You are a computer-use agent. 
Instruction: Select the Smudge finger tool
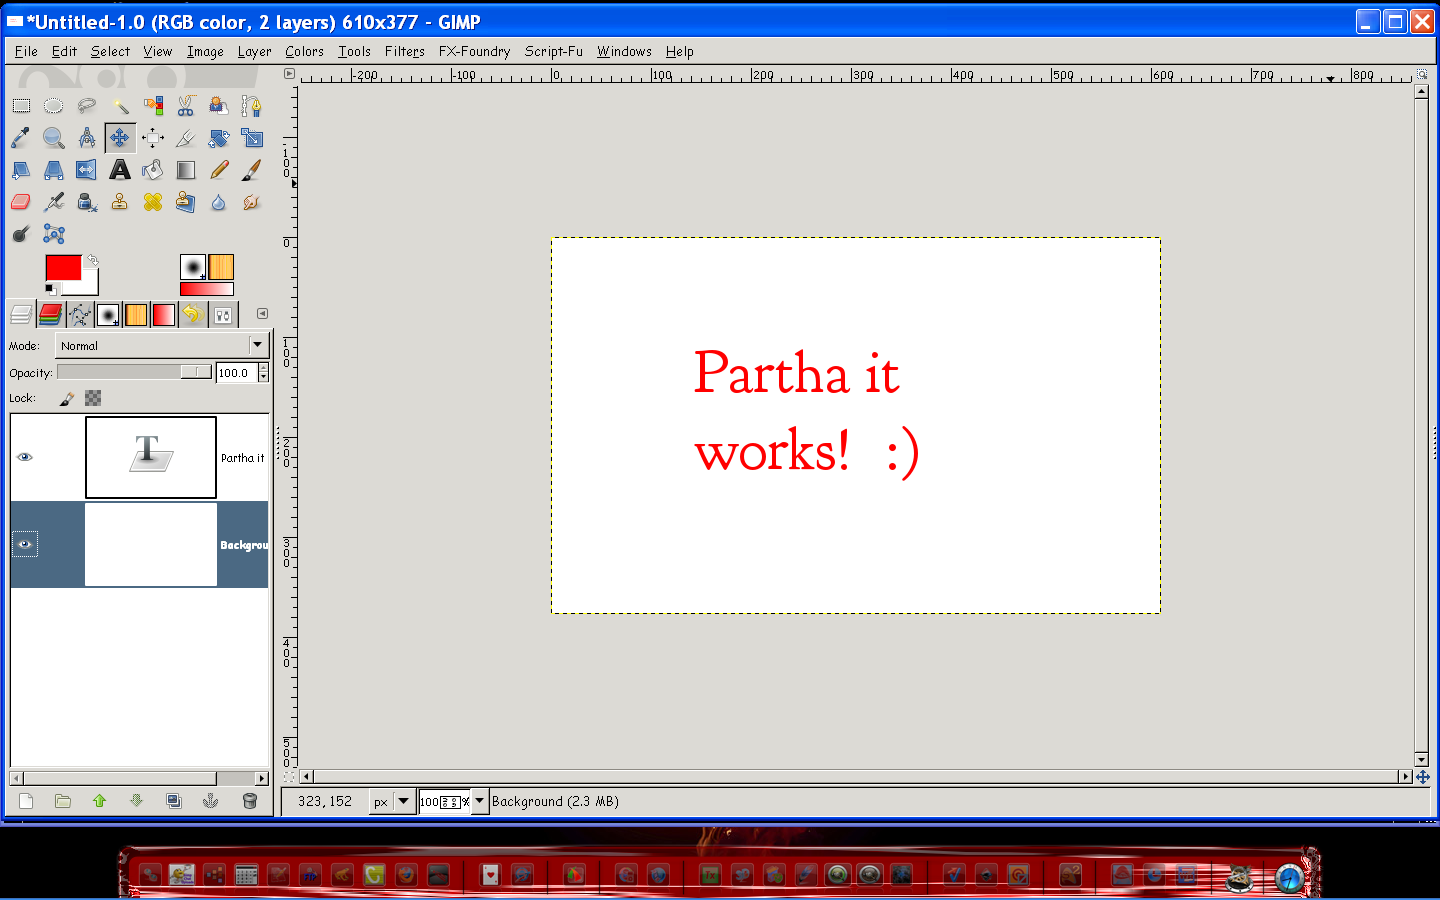pos(252,202)
